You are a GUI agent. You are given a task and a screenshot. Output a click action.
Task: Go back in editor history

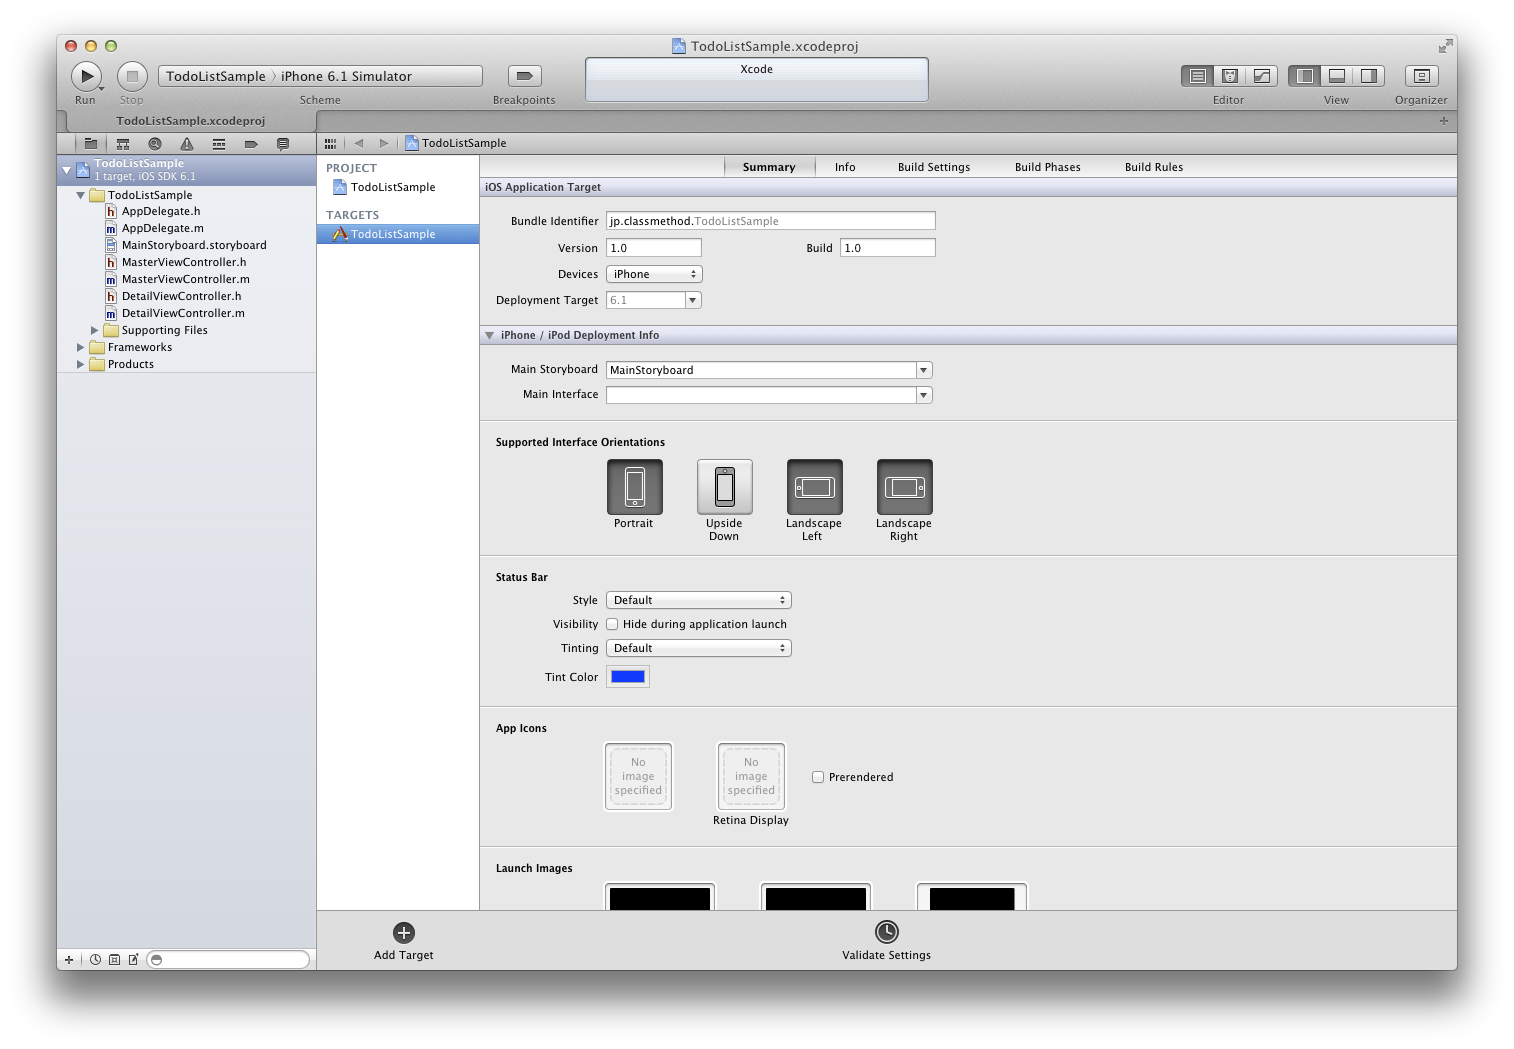point(359,143)
